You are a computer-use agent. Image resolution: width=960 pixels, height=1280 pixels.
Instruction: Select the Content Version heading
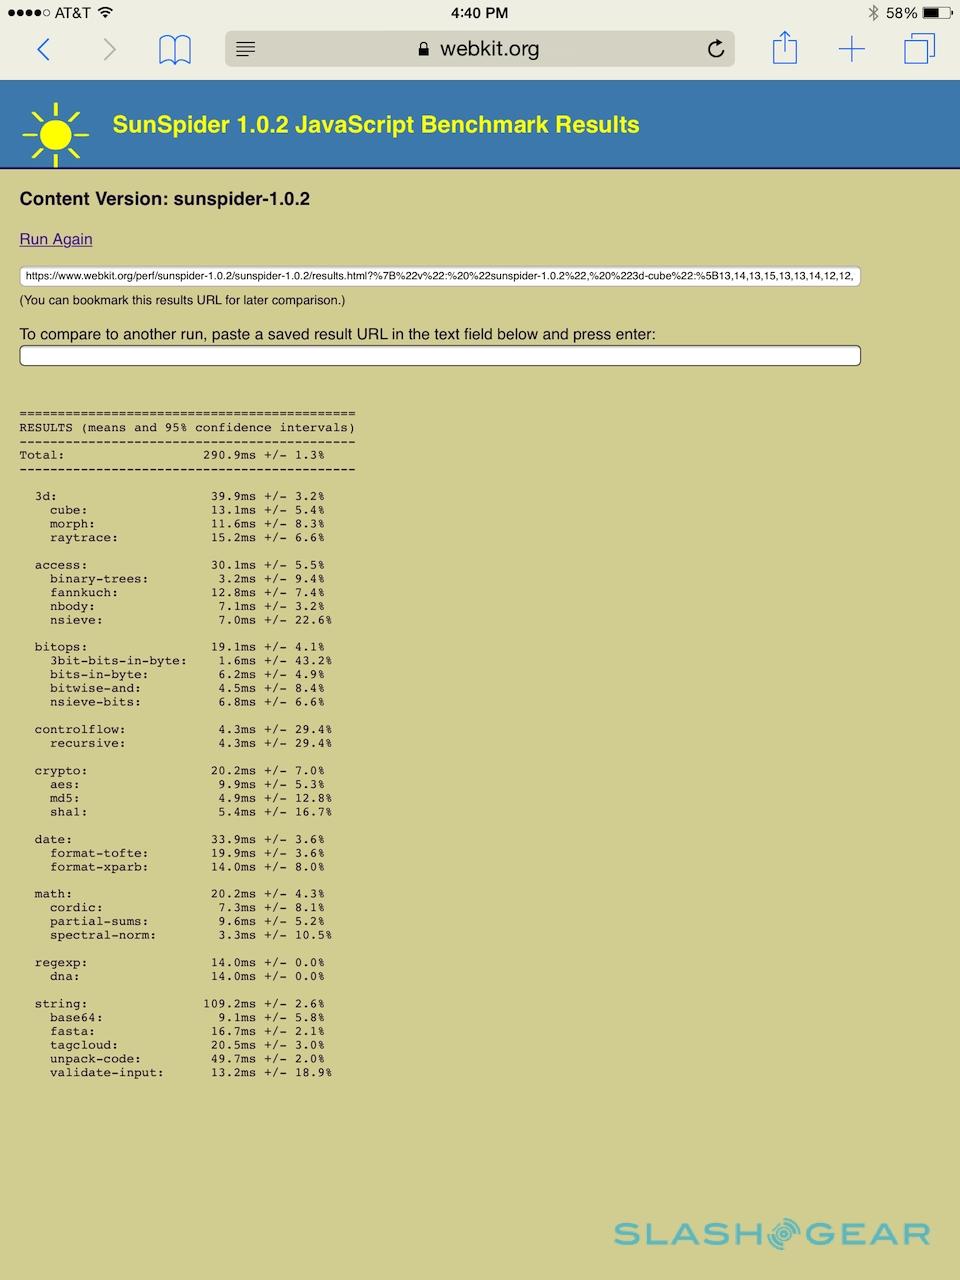click(165, 199)
